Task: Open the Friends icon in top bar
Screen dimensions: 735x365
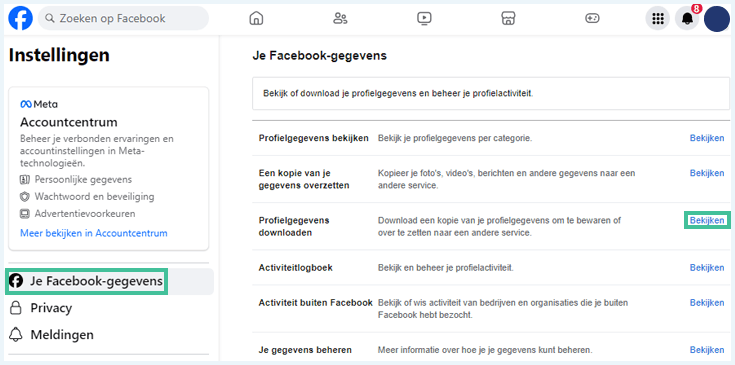Action: 340,18
